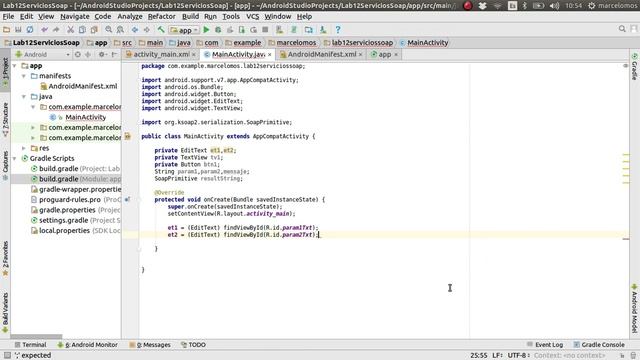Collapse the java folder arrow

tap(24, 97)
